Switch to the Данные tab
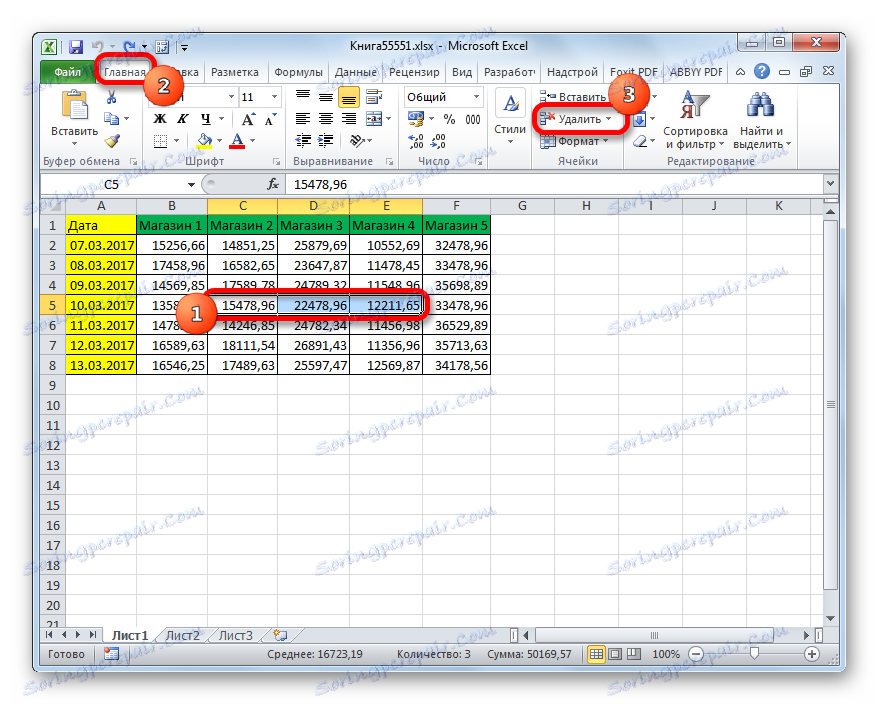 [x=355, y=72]
